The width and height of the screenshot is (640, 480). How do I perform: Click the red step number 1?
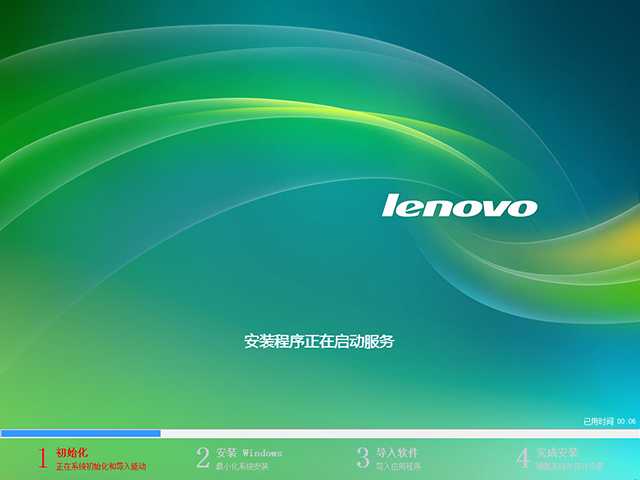[43, 458]
